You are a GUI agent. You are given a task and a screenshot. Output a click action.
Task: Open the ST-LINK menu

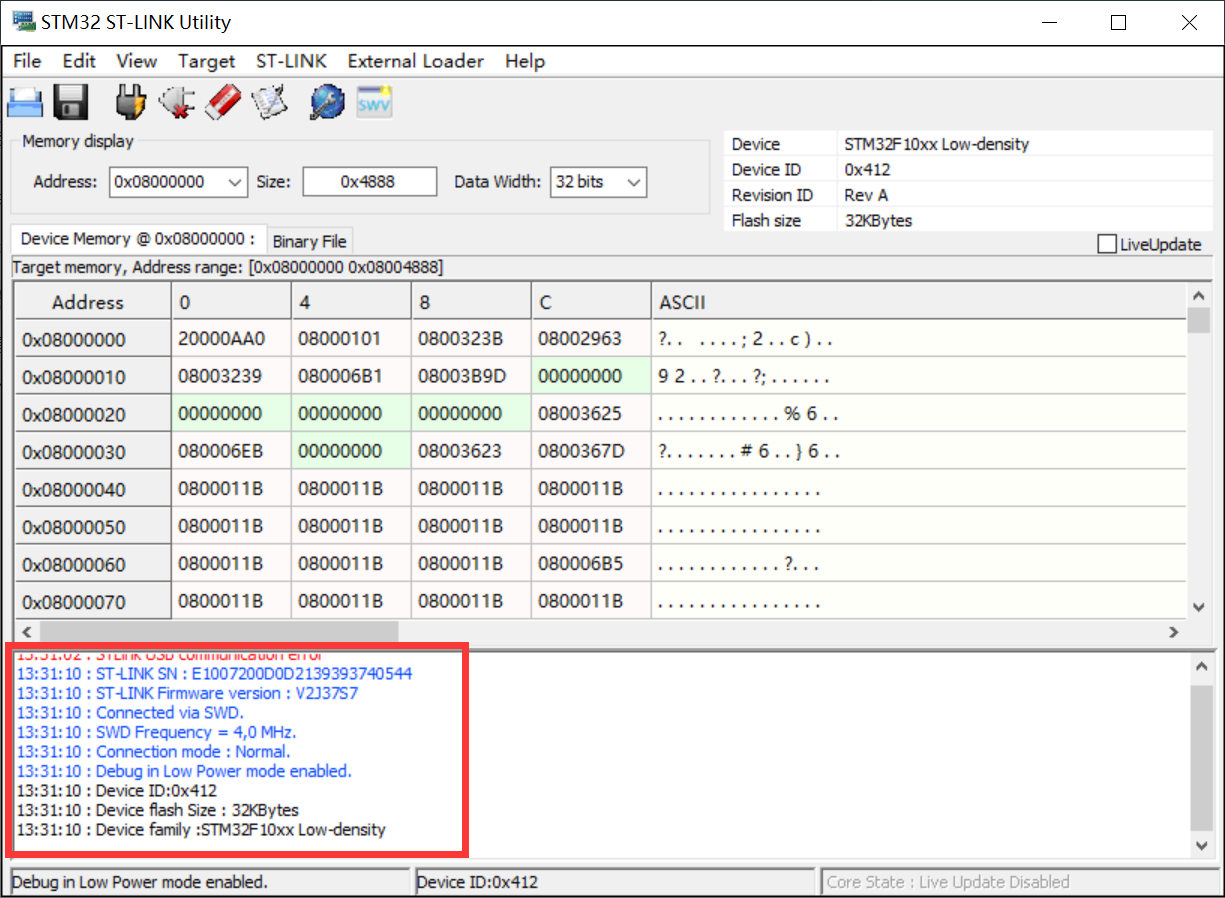[291, 61]
